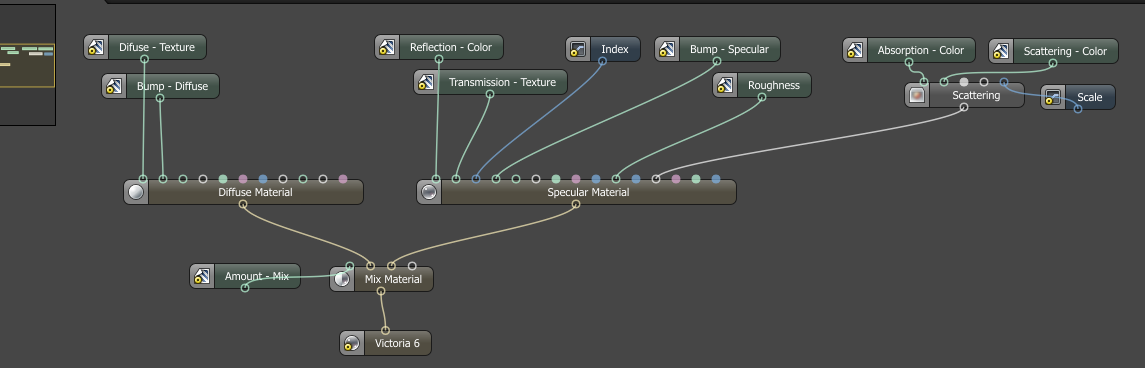Select the Absorption - Color node
Screen dimensions: 1145x368
[x=909, y=50]
